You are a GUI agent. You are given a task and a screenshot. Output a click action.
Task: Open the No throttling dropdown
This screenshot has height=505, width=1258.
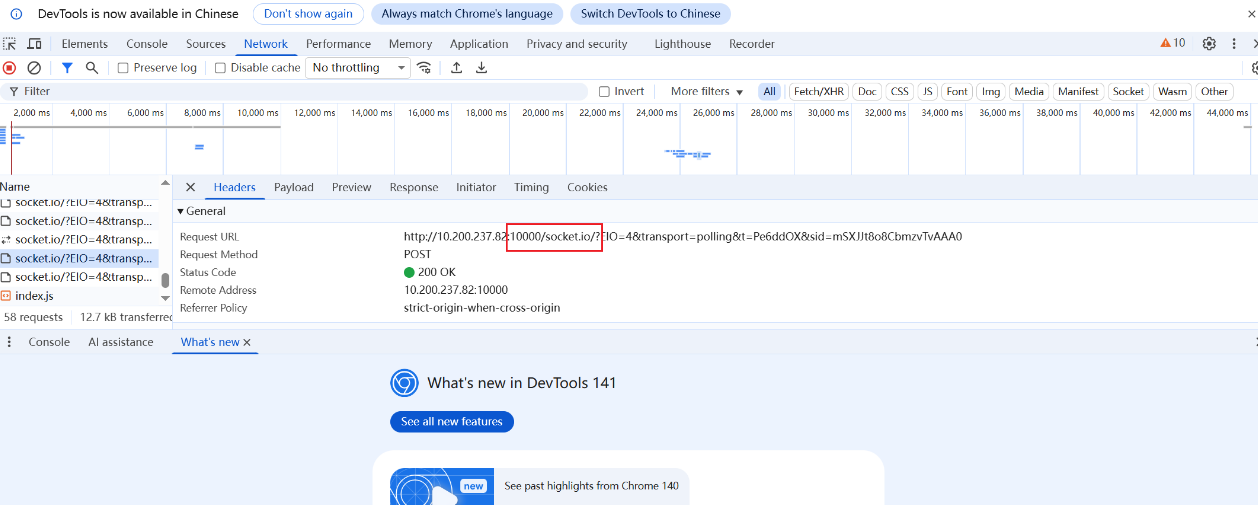tap(359, 68)
